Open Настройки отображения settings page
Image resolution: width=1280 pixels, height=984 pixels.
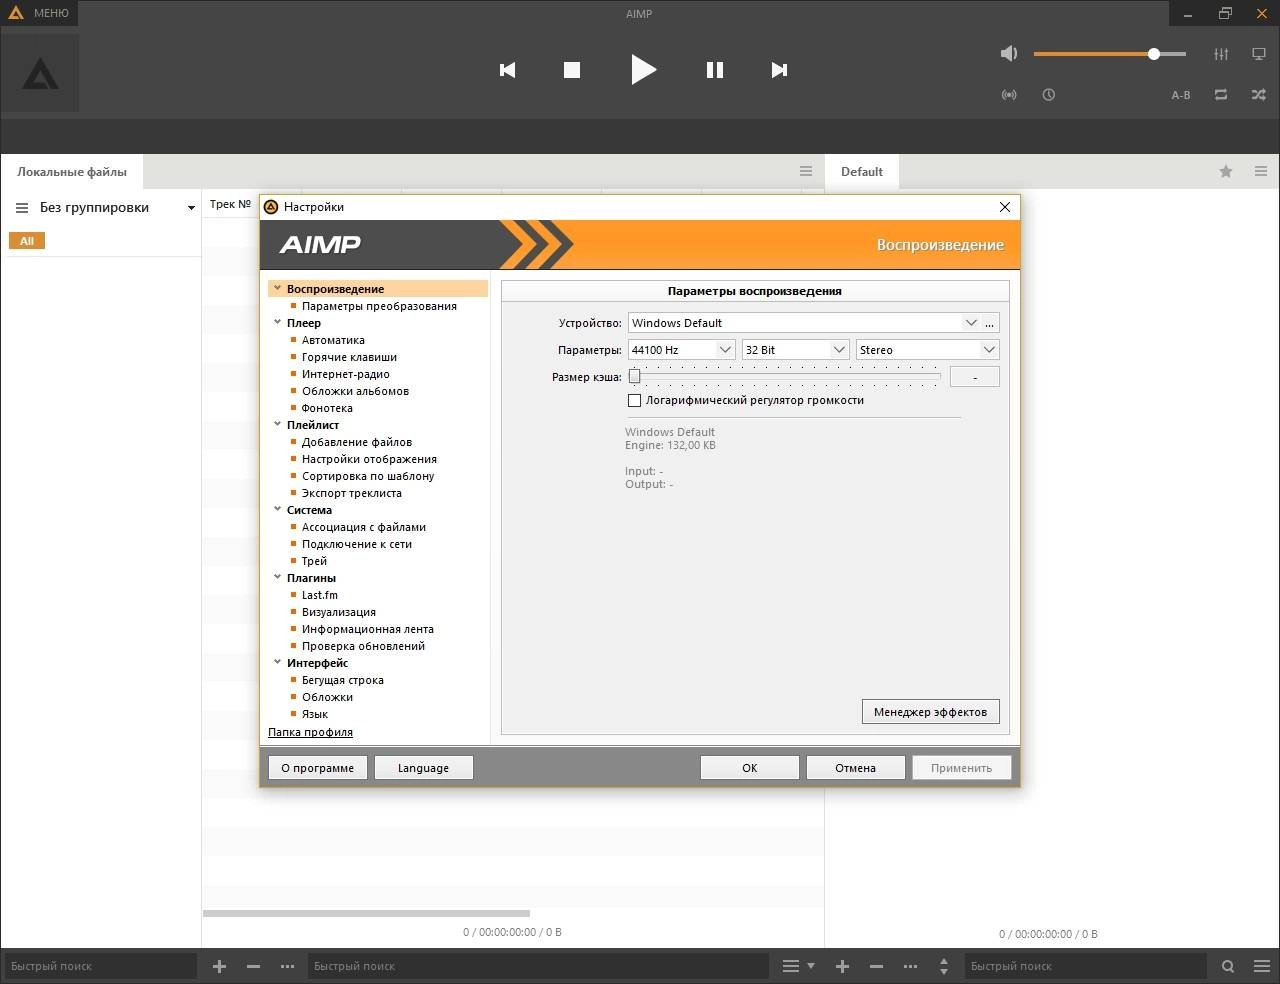(369, 459)
